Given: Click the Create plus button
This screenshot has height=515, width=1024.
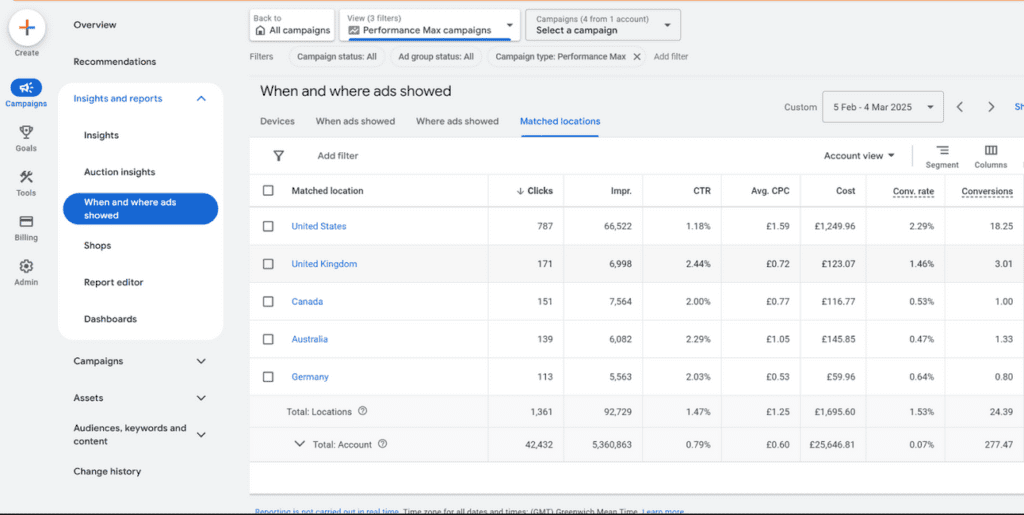Looking at the screenshot, I should [27, 28].
